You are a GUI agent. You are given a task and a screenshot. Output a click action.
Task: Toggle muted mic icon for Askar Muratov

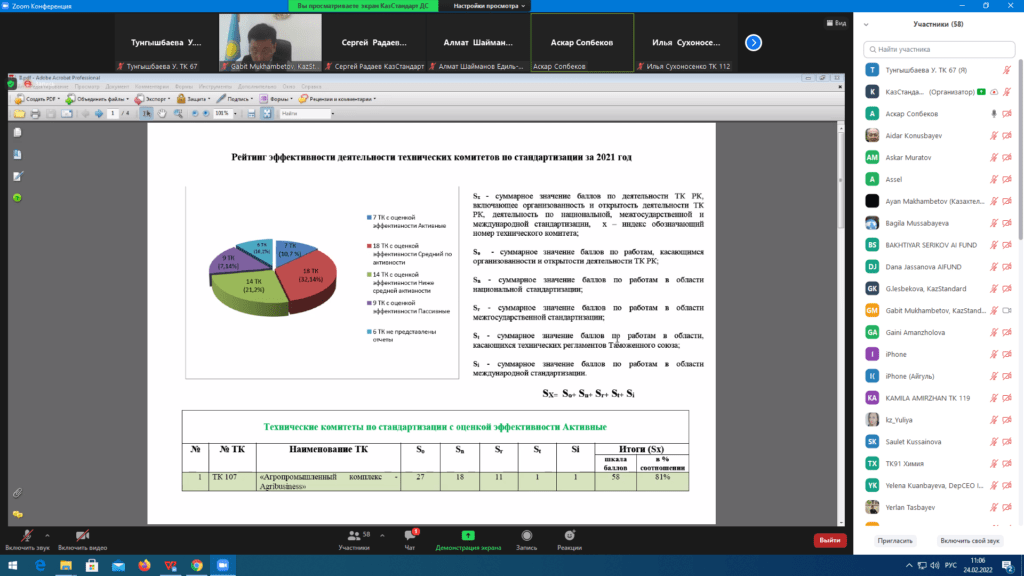point(994,157)
